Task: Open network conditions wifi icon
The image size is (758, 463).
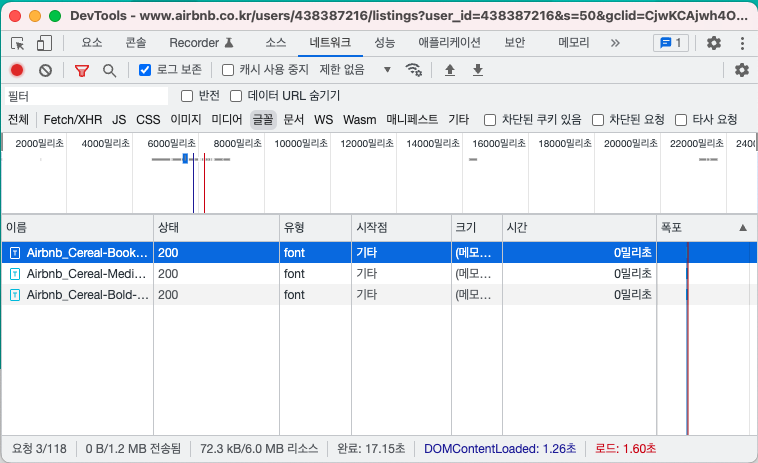Action: coord(413,70)
